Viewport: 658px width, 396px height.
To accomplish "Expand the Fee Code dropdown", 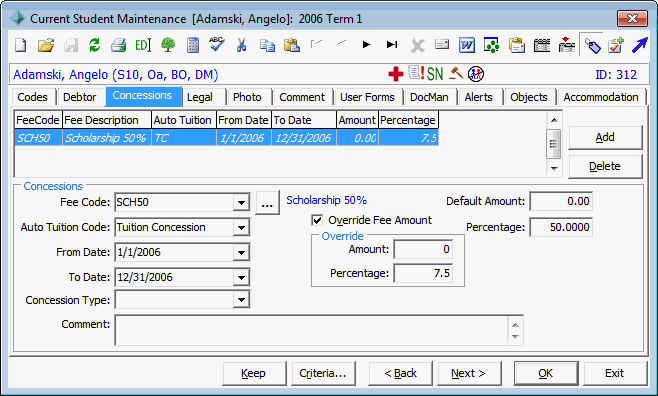I will [x=241, y=203].
